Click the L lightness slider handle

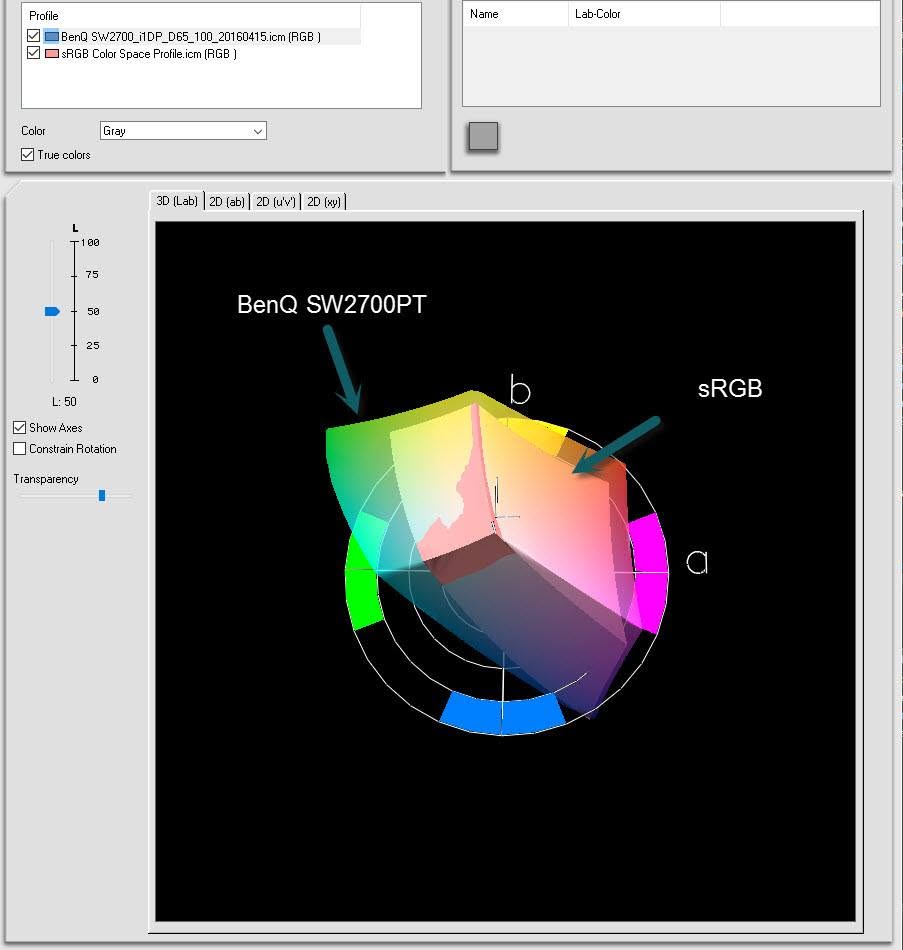tap(52, 311)
